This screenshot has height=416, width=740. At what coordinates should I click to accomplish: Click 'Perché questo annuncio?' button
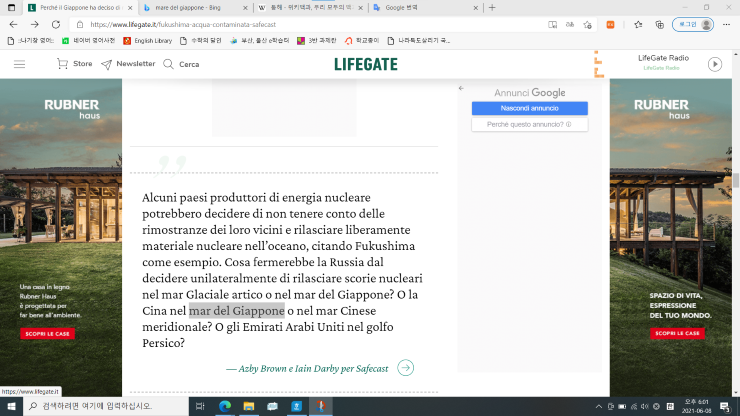pyautogui.click(x=529, y=125)
